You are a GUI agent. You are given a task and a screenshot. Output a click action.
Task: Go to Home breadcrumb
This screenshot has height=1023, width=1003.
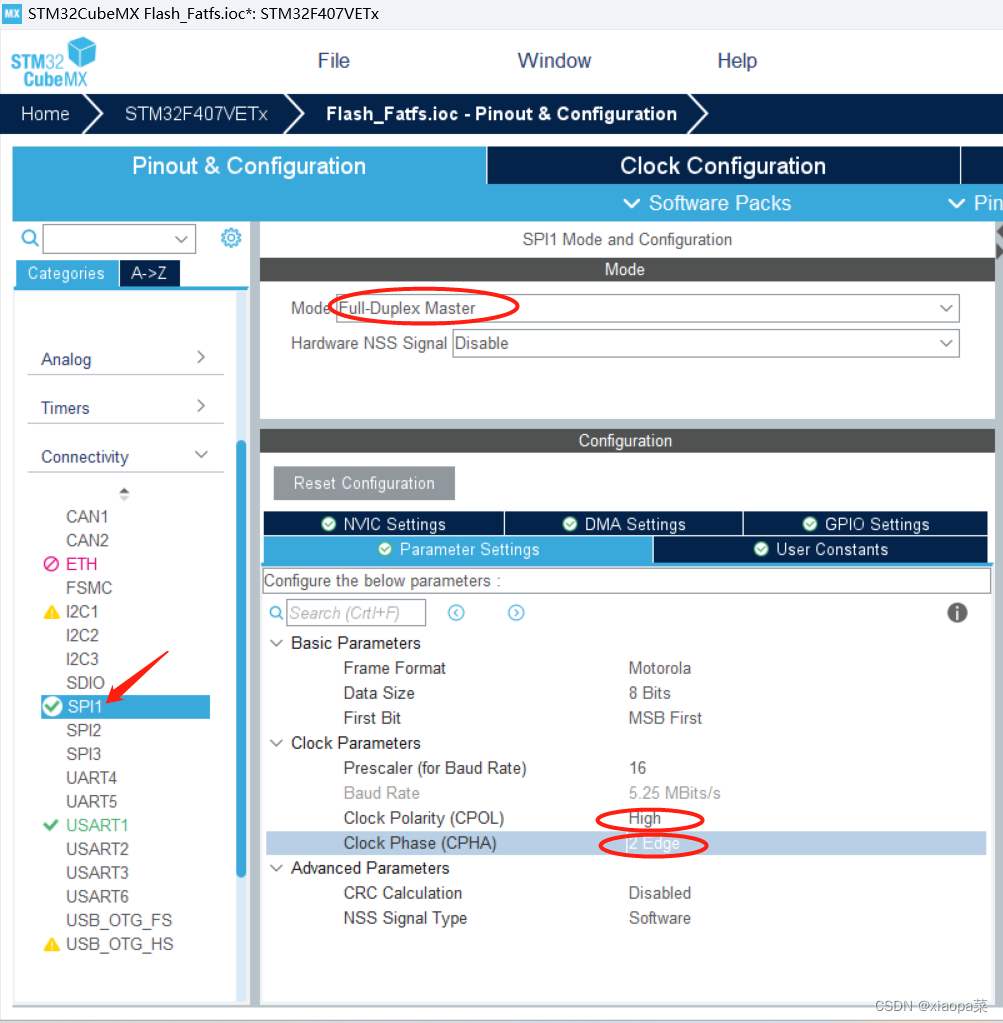click(x=45, y=114)
